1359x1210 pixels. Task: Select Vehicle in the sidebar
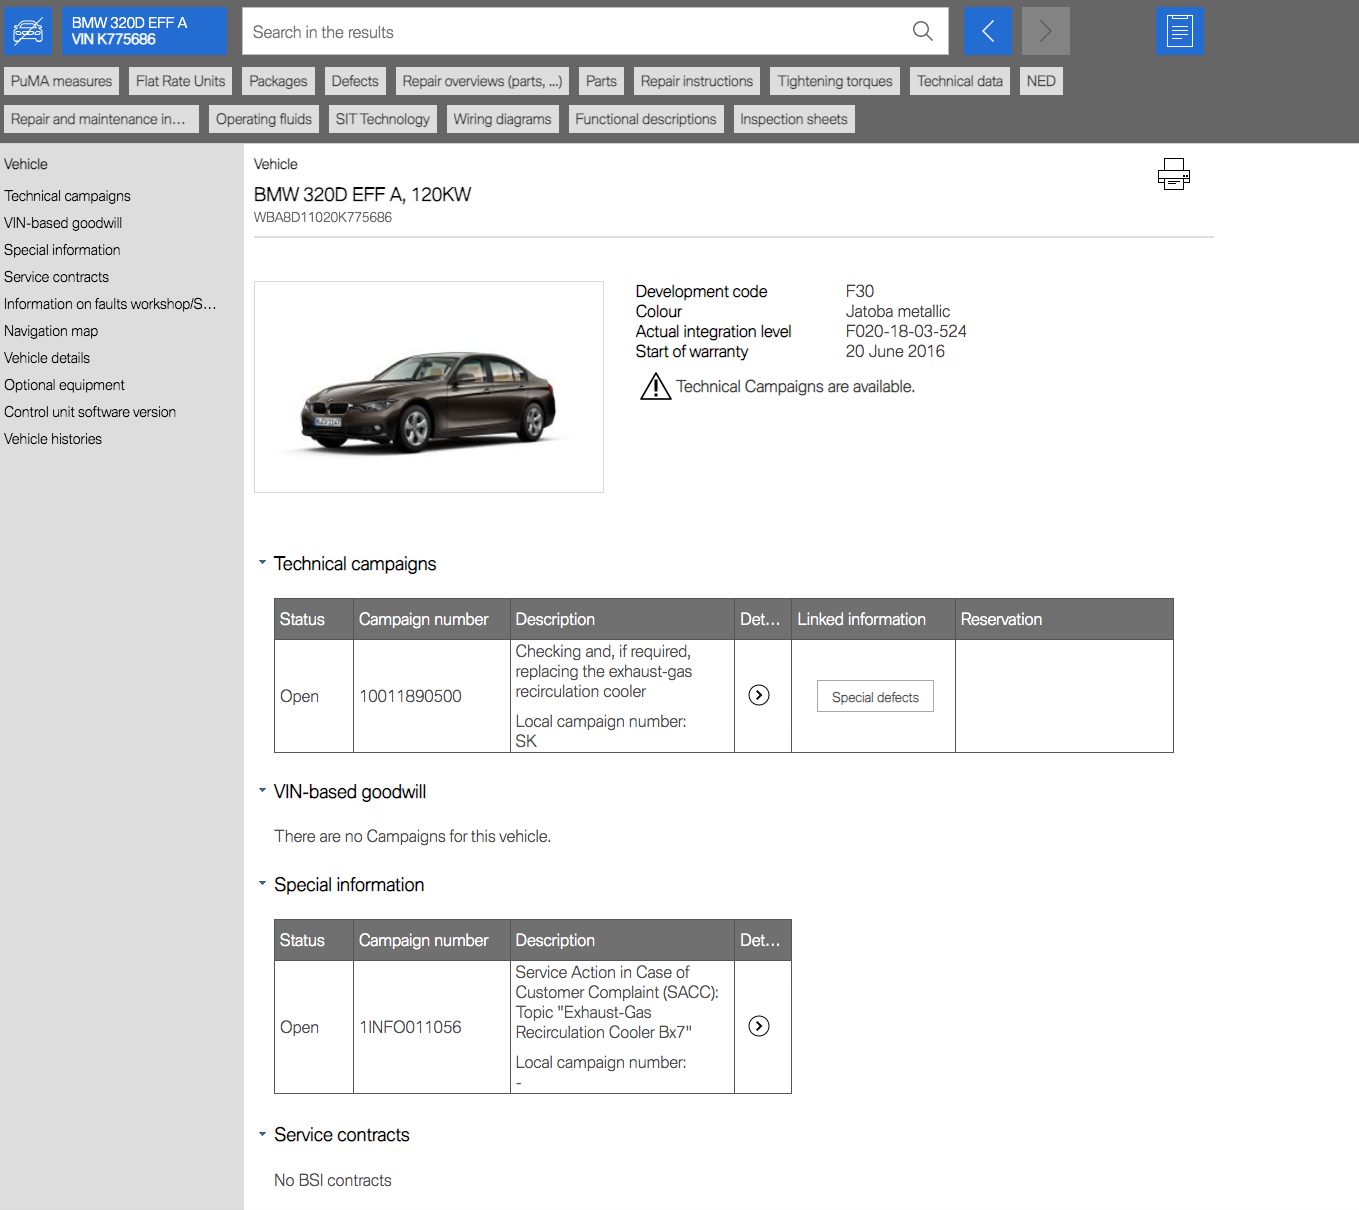point(26,164)
